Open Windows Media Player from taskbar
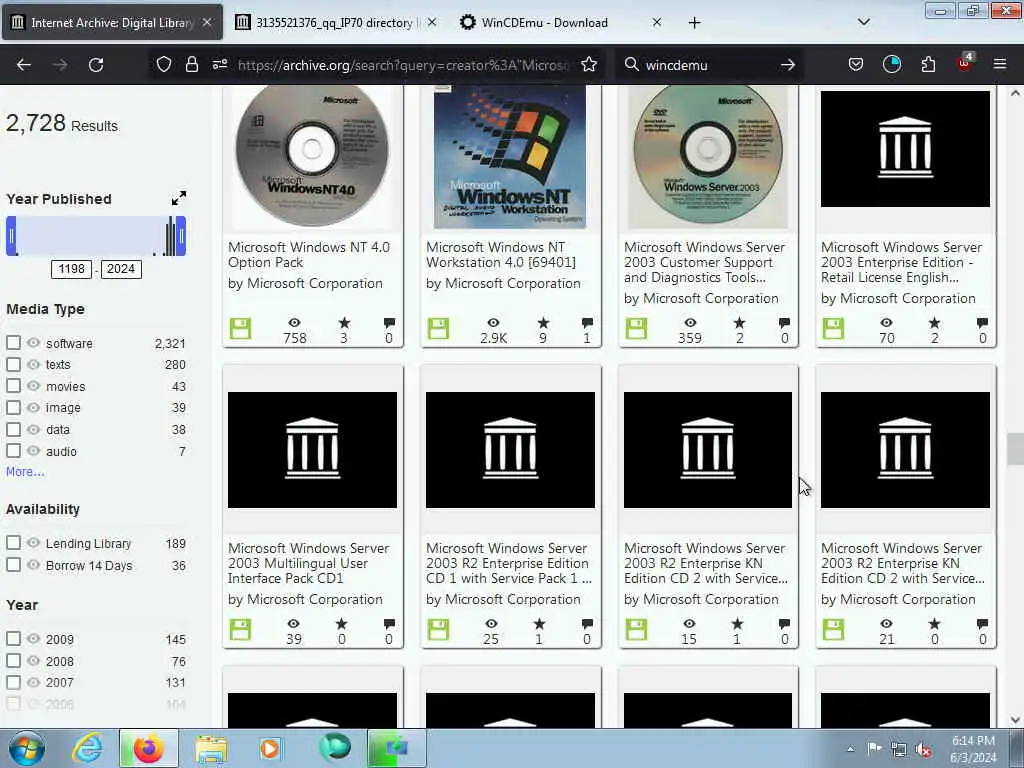The image size is (1024, 768). coord(270,748)
